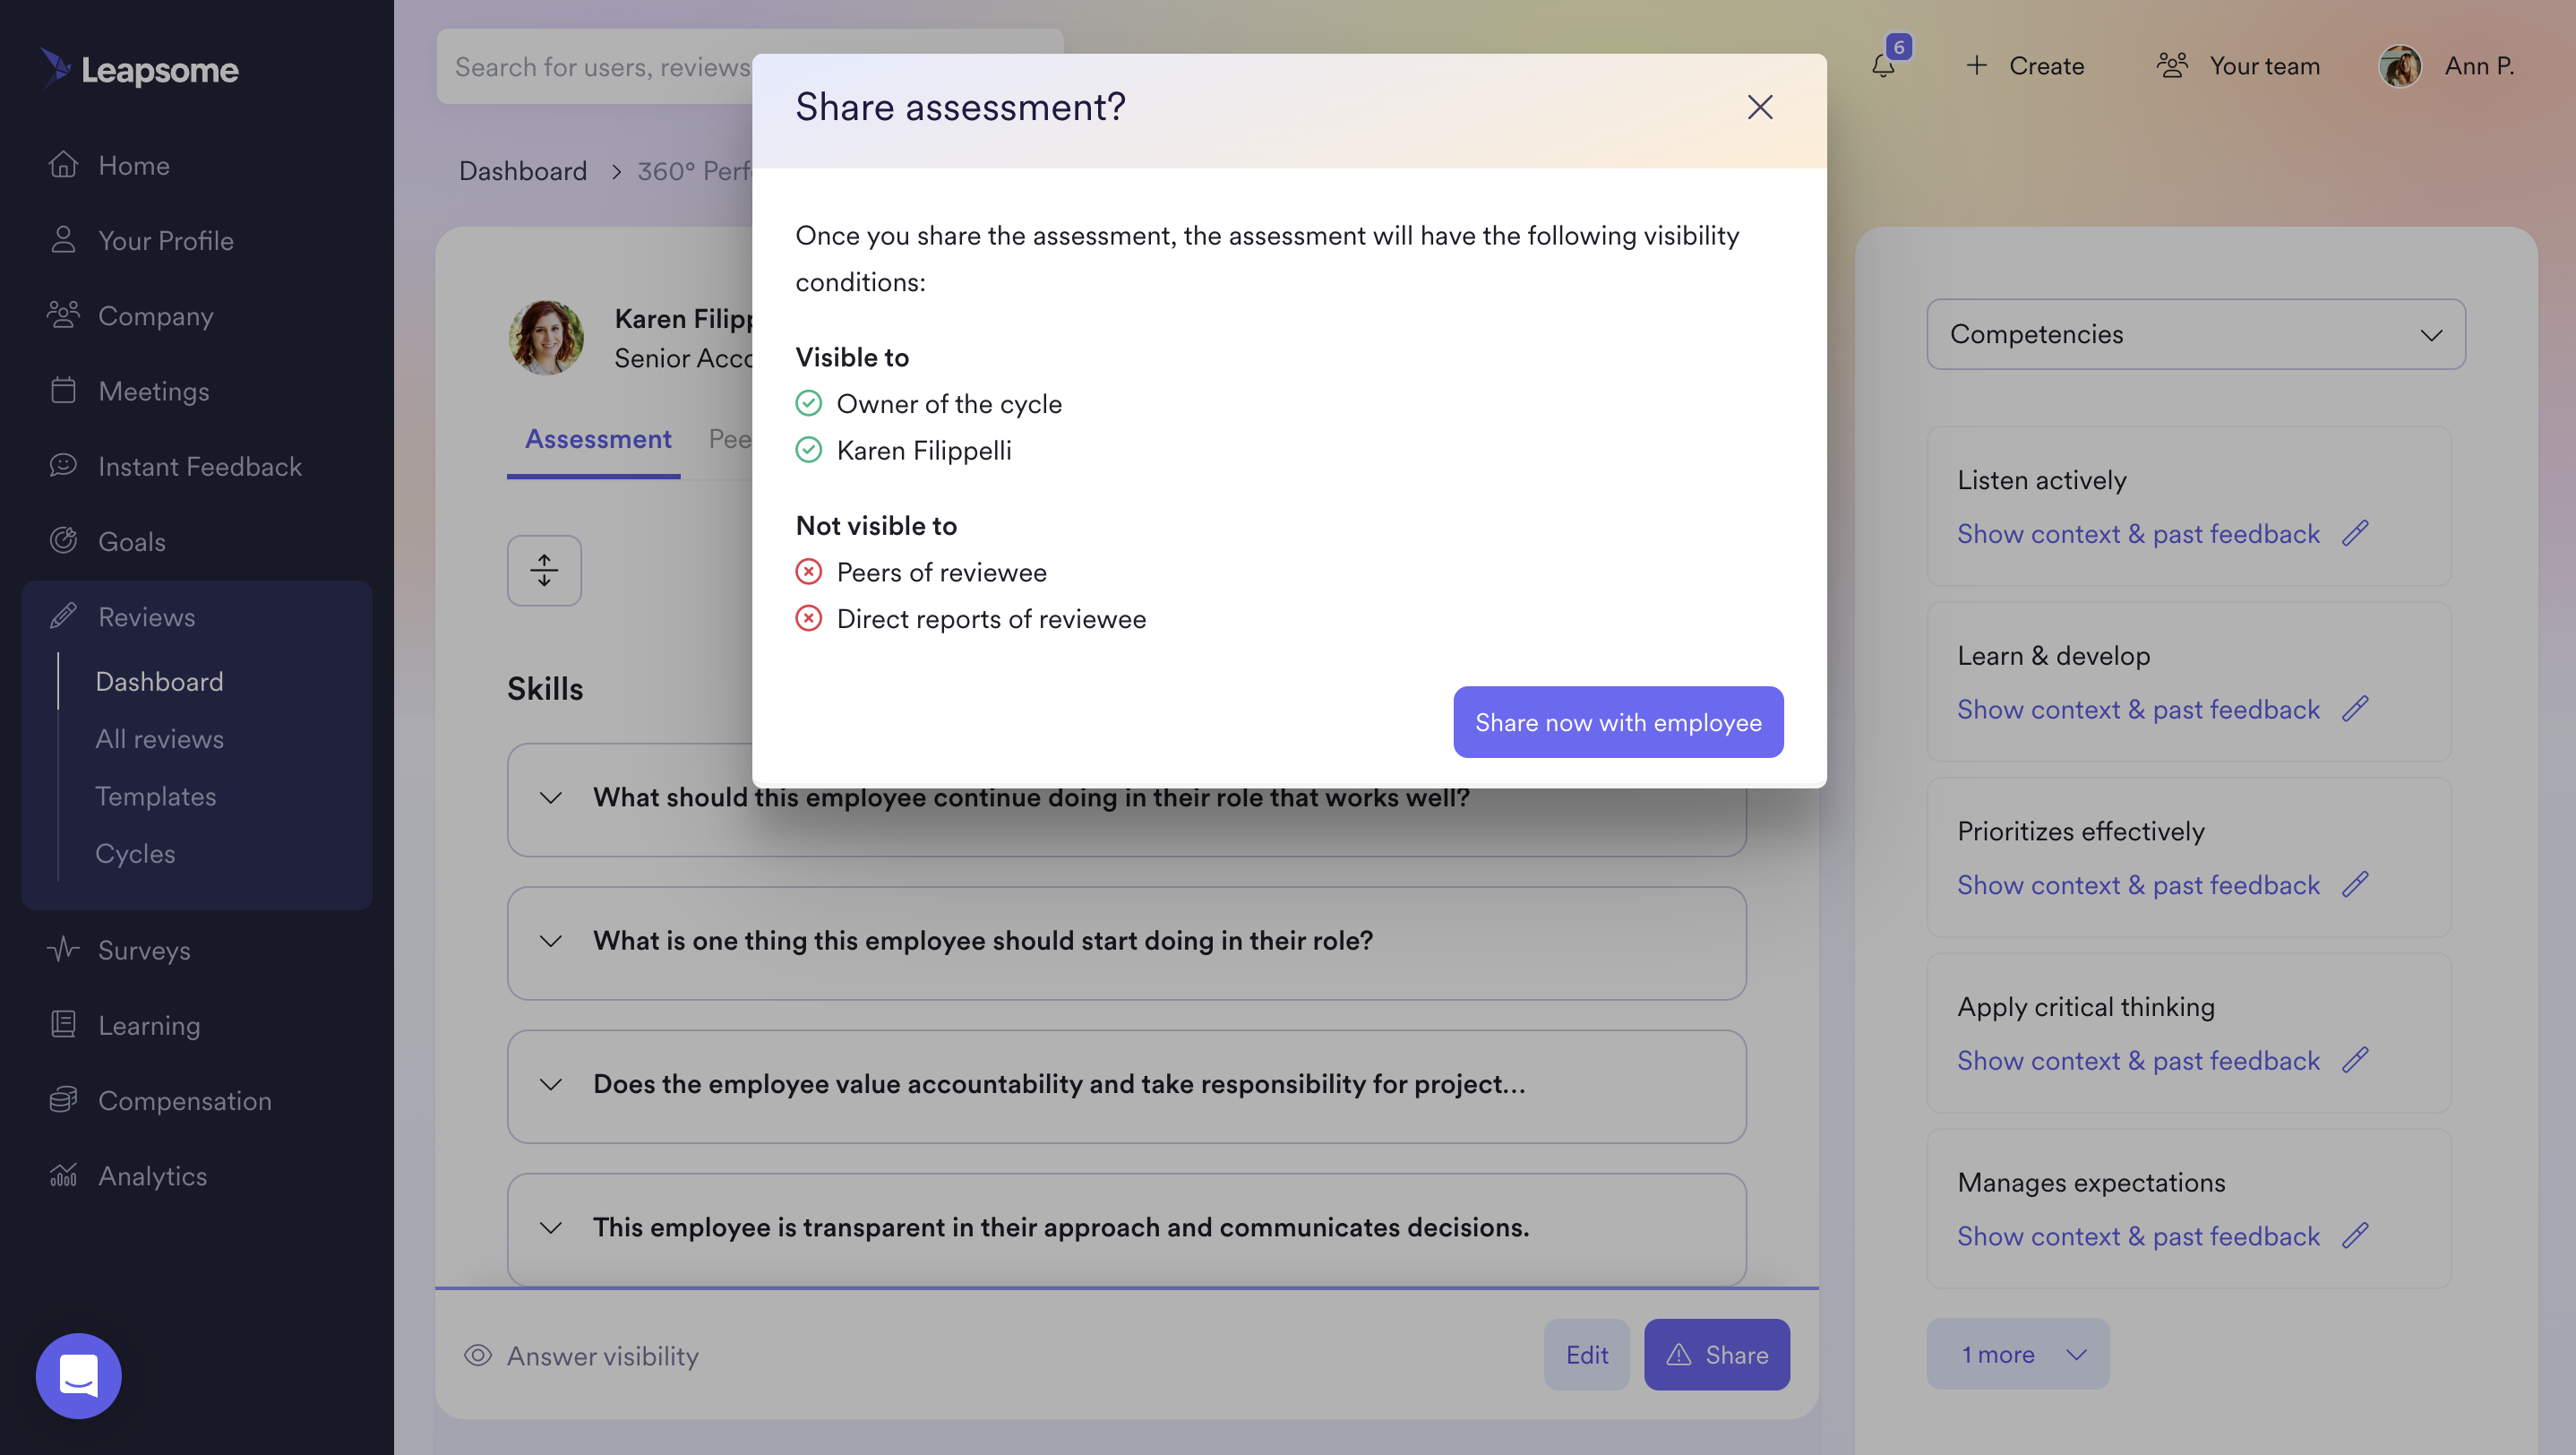Open the notifications bell
This screenshot has width=2576, height=1455.
[1883, 66]
